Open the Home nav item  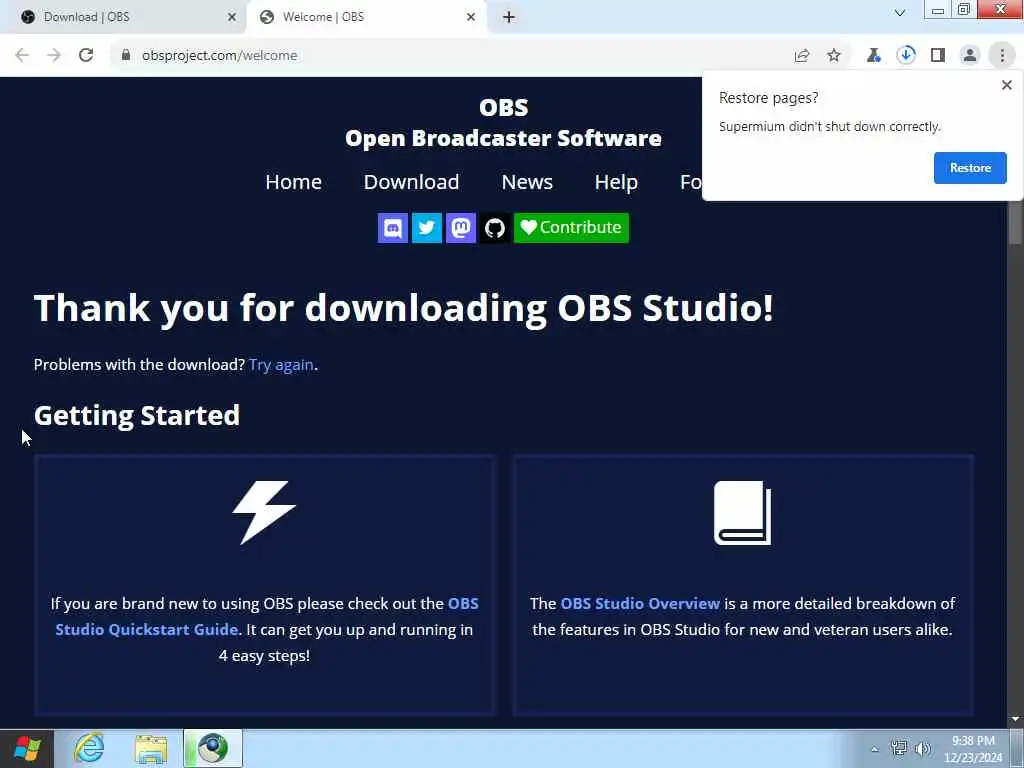(293, 182)
